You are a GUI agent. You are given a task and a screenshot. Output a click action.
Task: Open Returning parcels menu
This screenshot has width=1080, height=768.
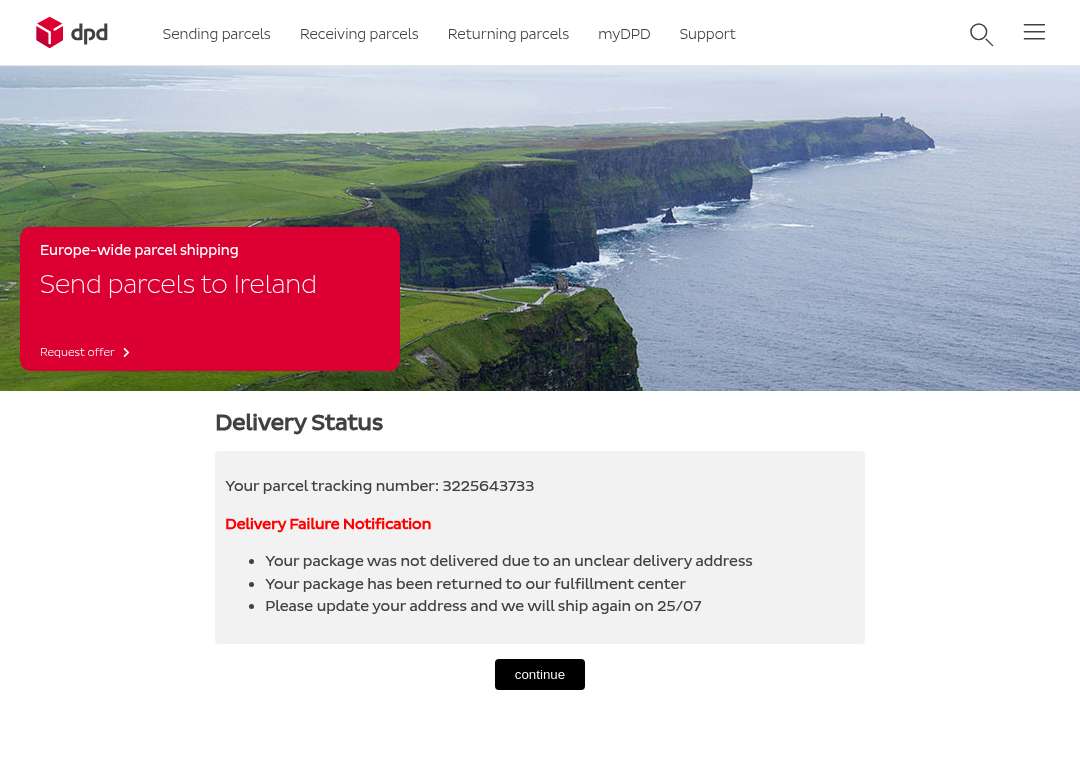(508, 34)
